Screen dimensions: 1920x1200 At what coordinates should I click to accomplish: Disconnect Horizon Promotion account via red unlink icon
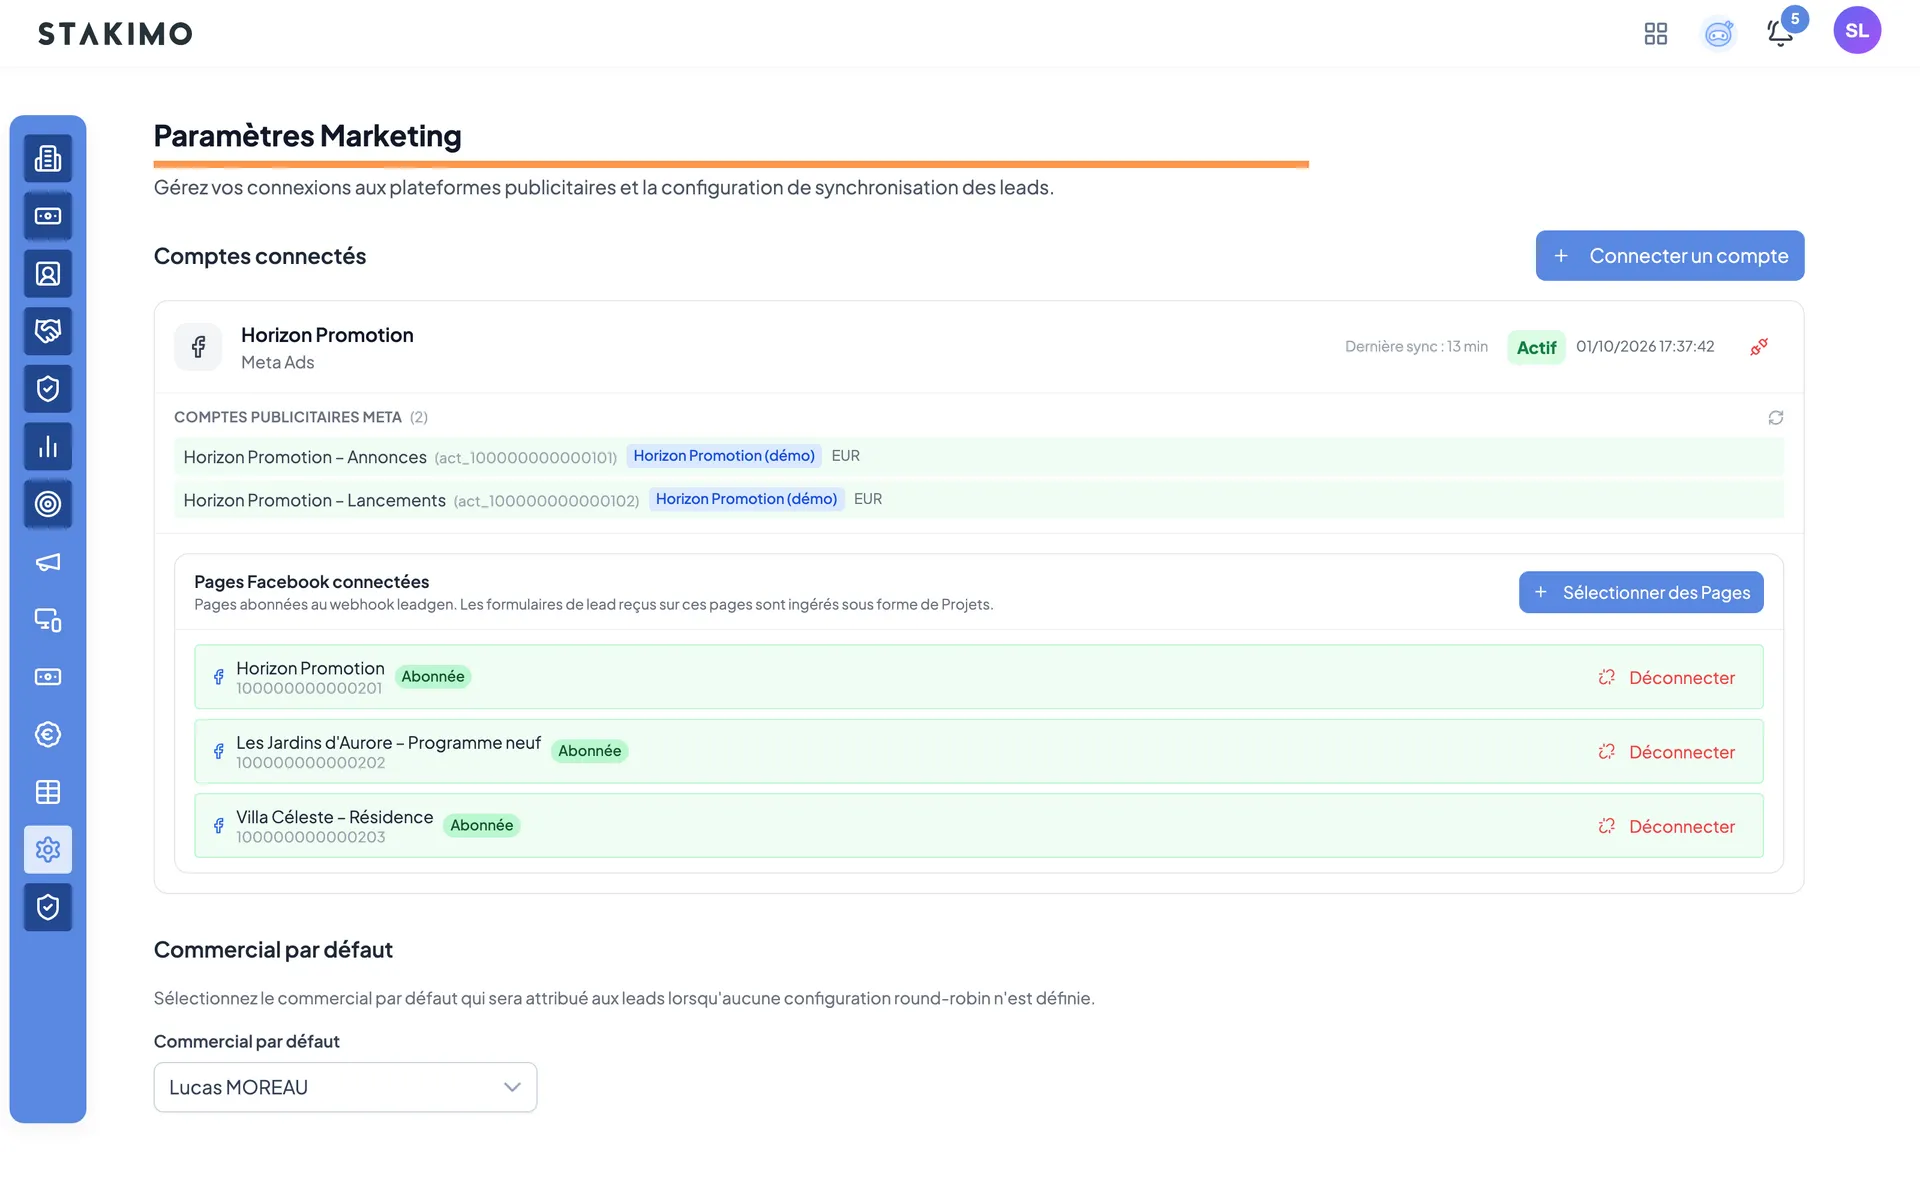[1759, 347]
